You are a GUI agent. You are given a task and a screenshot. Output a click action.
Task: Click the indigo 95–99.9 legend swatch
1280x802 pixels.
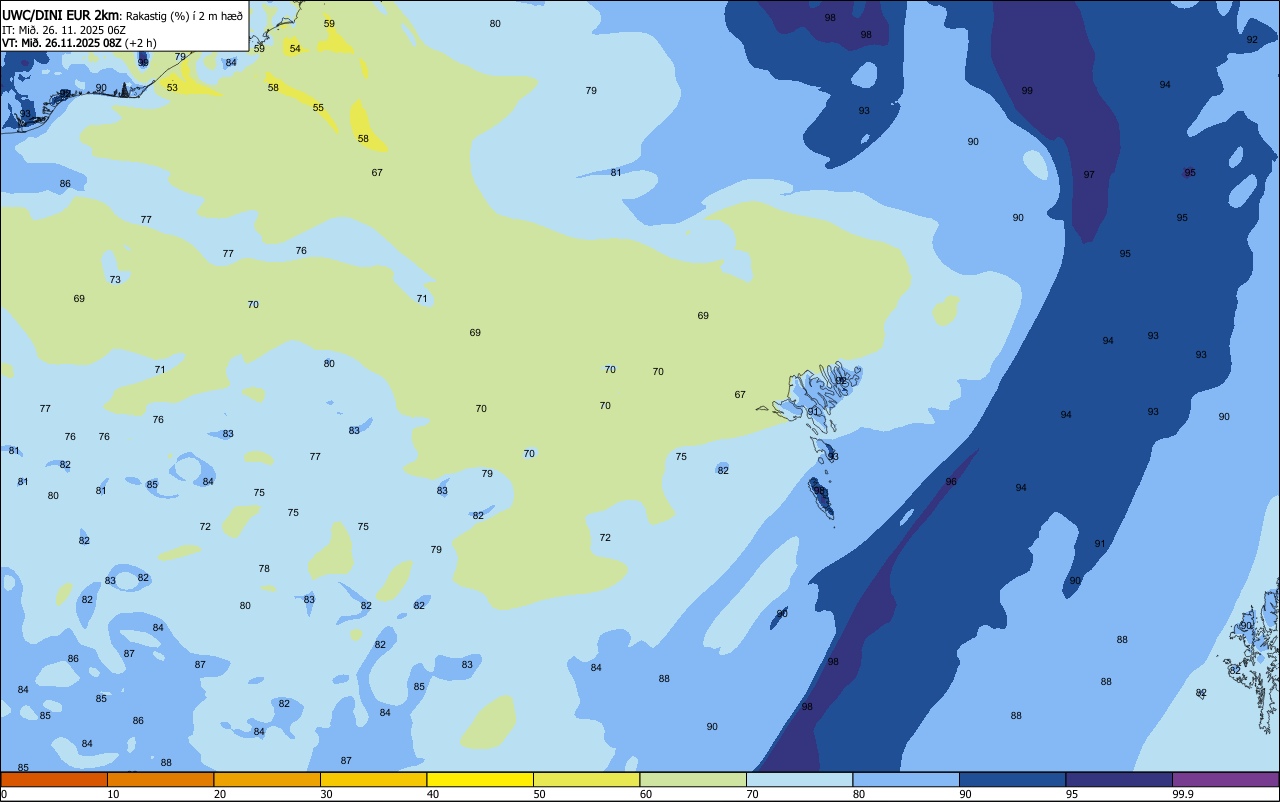point(1119,779)
